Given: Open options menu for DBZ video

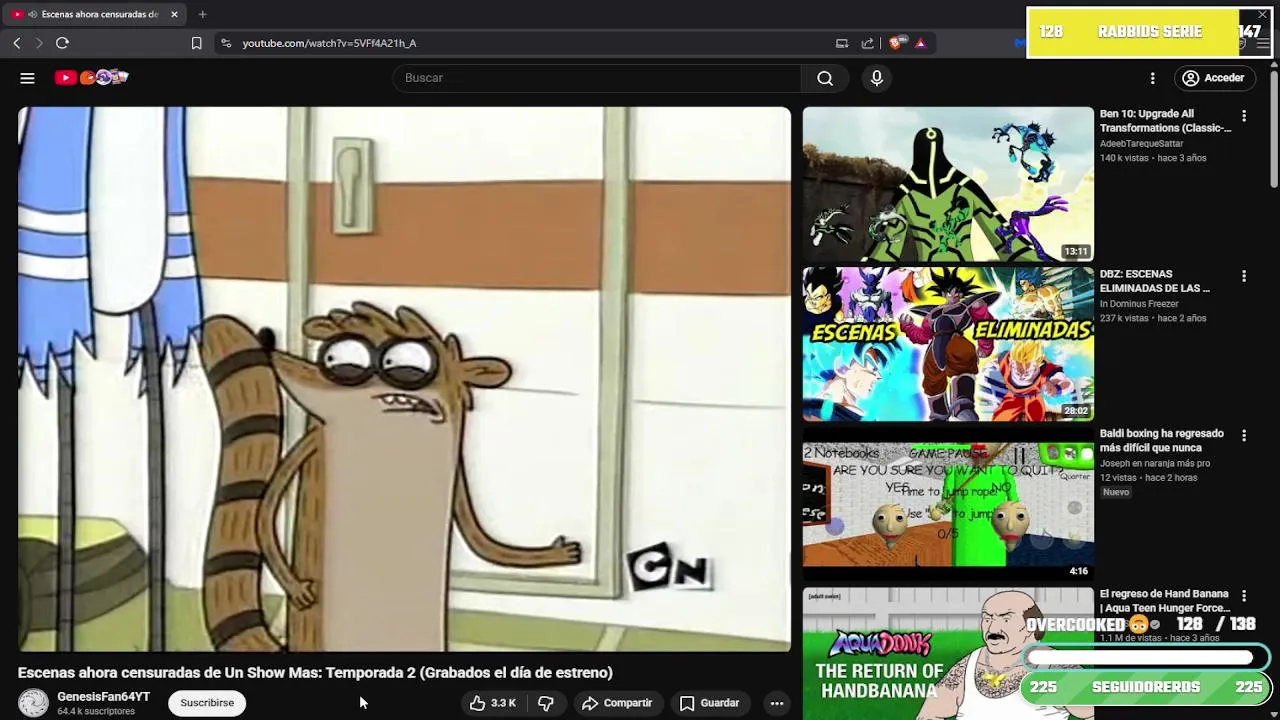Looking at the screenshot, I should (x=1244, y=276).
